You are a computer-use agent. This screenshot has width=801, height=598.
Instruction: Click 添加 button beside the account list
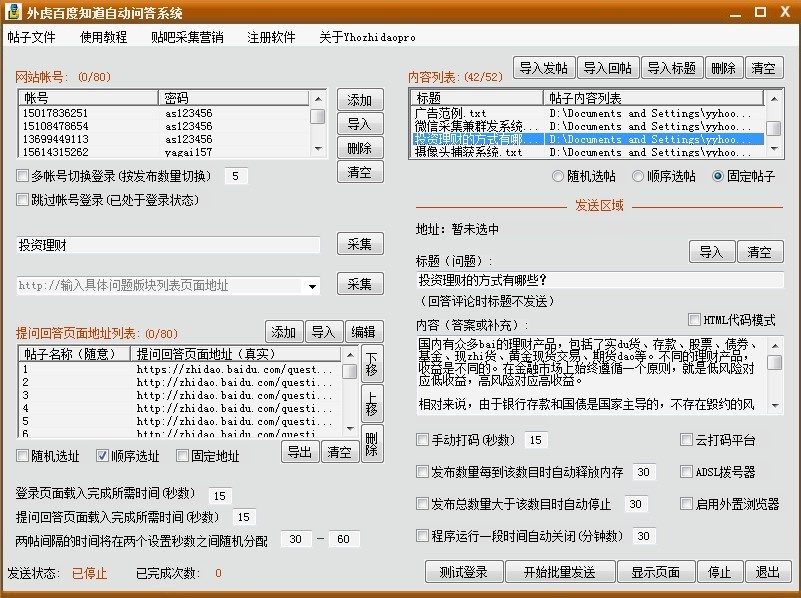pyautogui.click(x=360, y=100)
